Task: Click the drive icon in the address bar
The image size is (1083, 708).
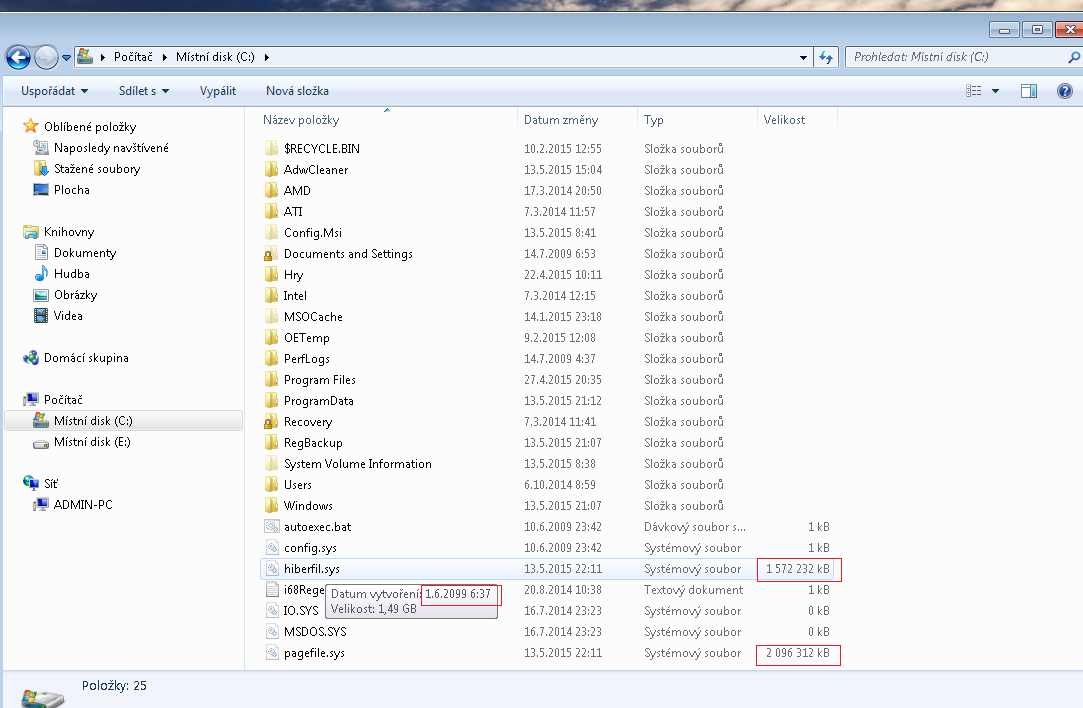Action: coord(84,57)
